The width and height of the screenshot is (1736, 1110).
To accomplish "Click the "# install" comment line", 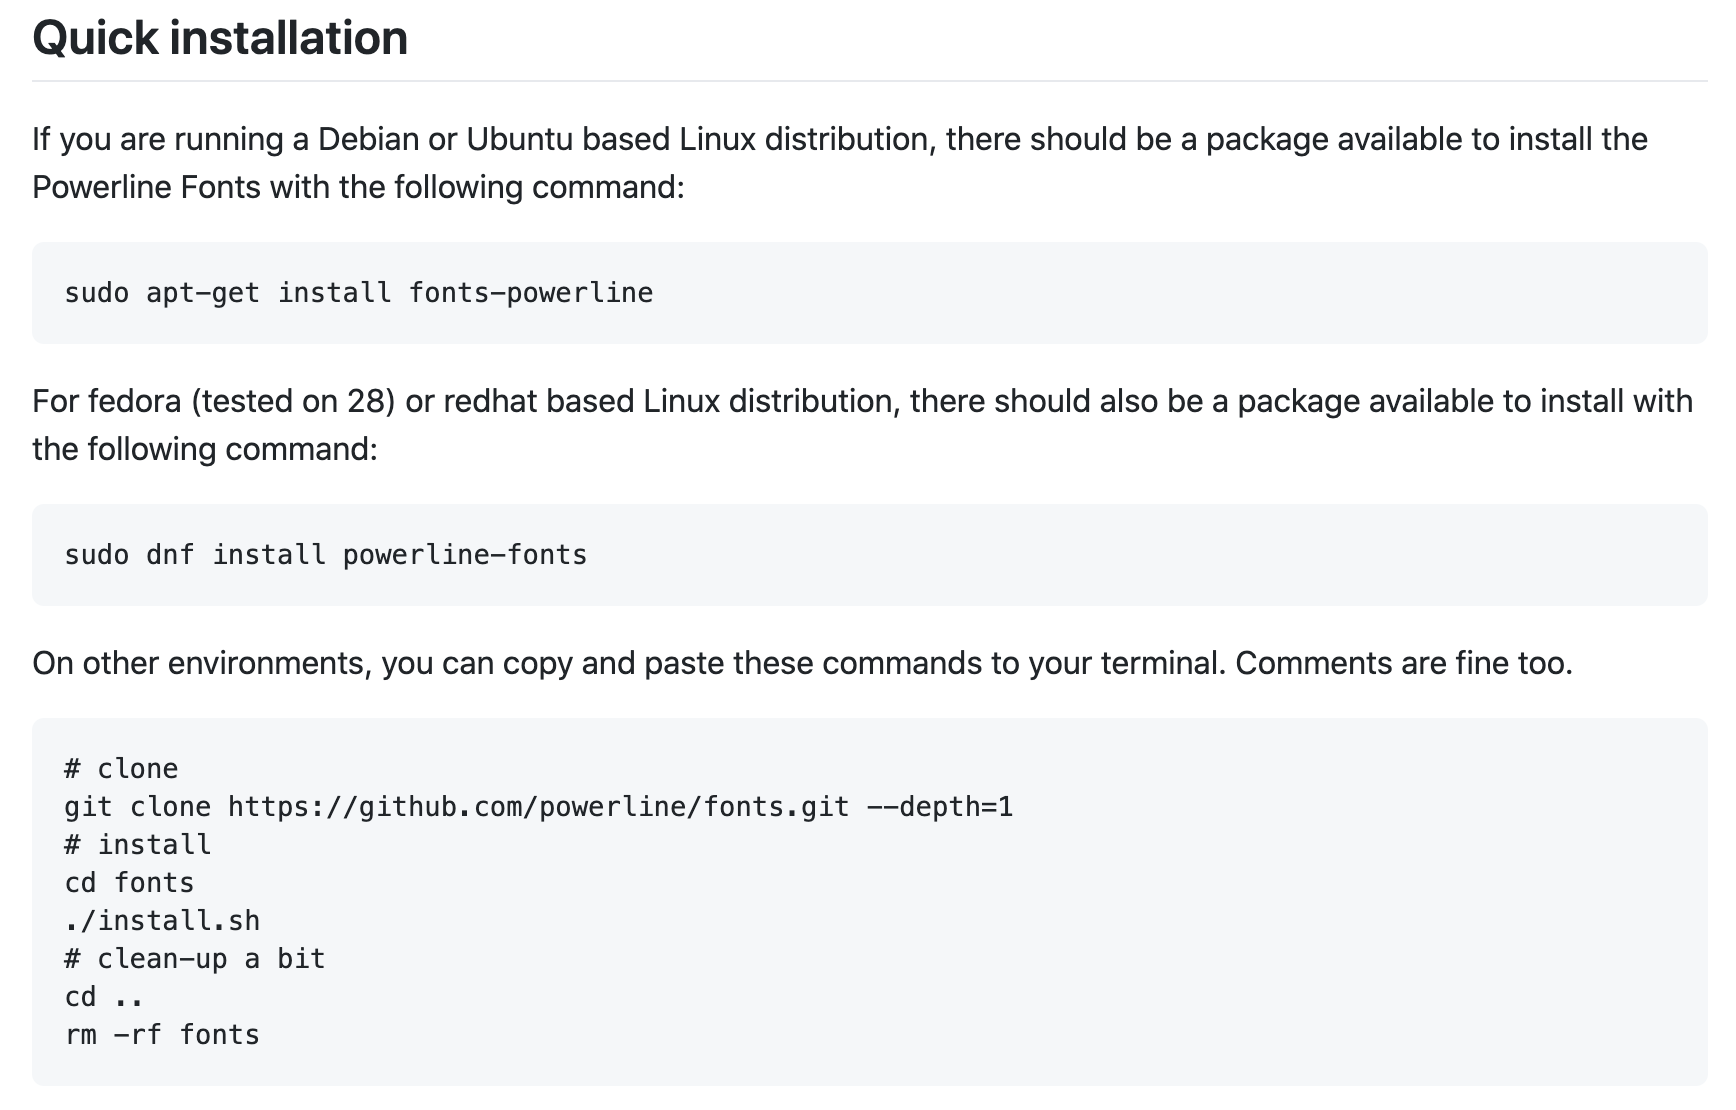I will 138,845.
